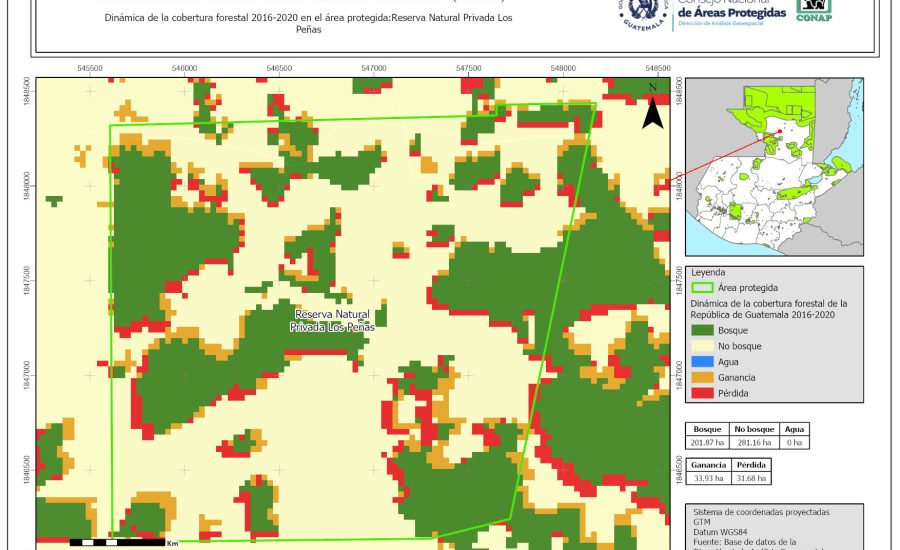Click the north arrow compass symbol
Screen dimensions: 900x550
pos(652,108)
